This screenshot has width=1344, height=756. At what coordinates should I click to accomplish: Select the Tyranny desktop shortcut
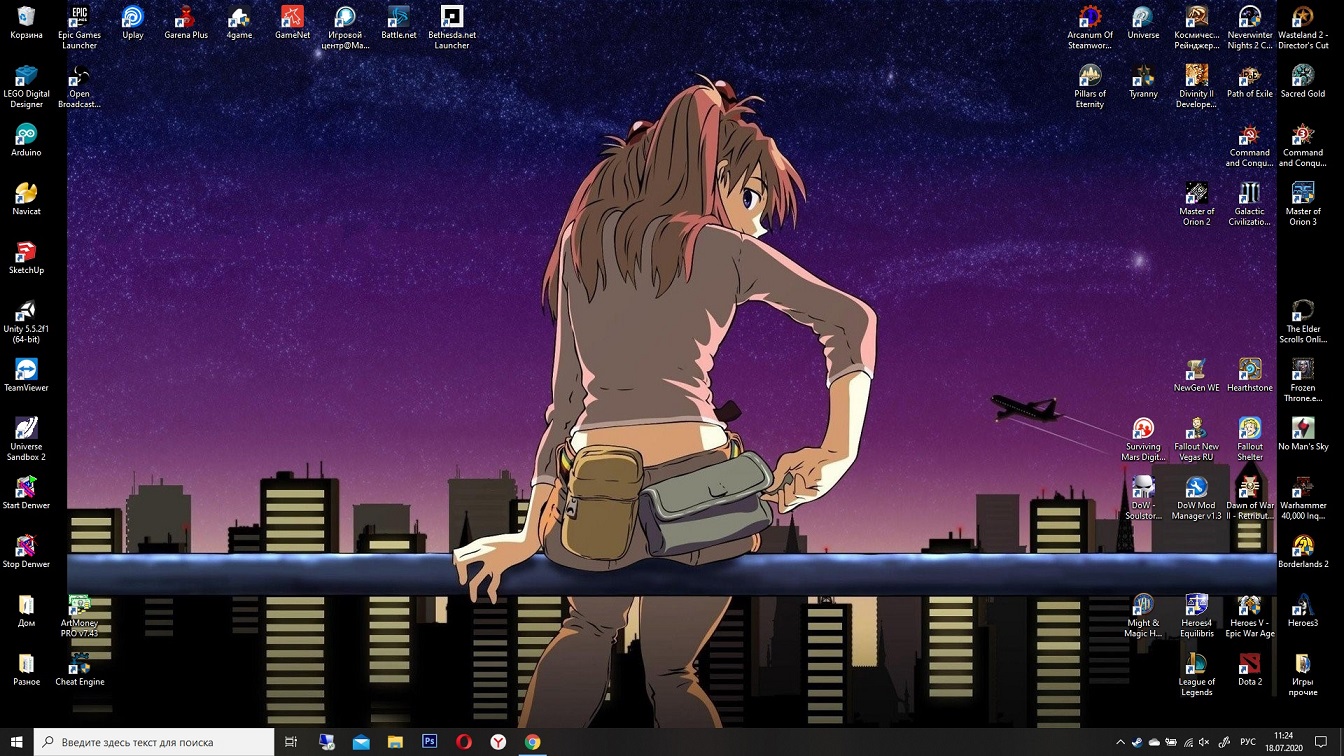pyautogui.click(x=1143, y=83)
